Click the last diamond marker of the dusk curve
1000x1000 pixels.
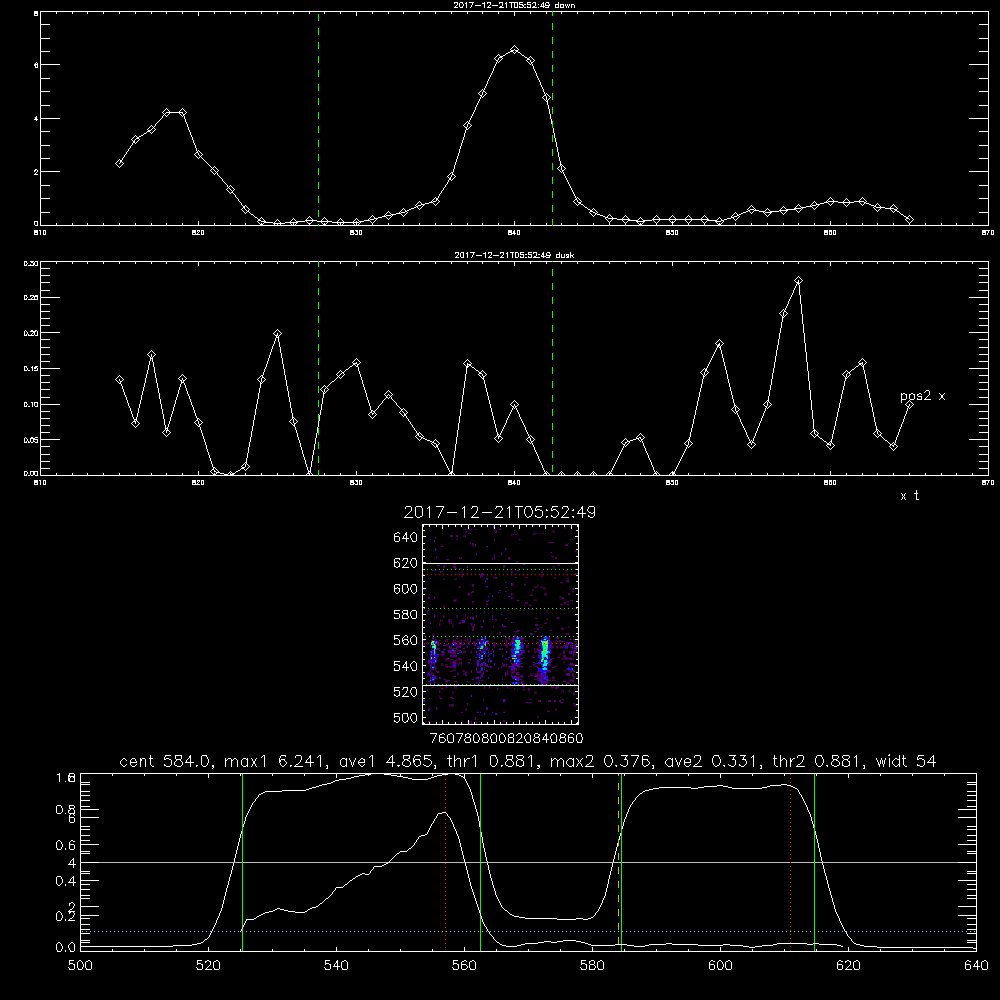click(909, 404)
